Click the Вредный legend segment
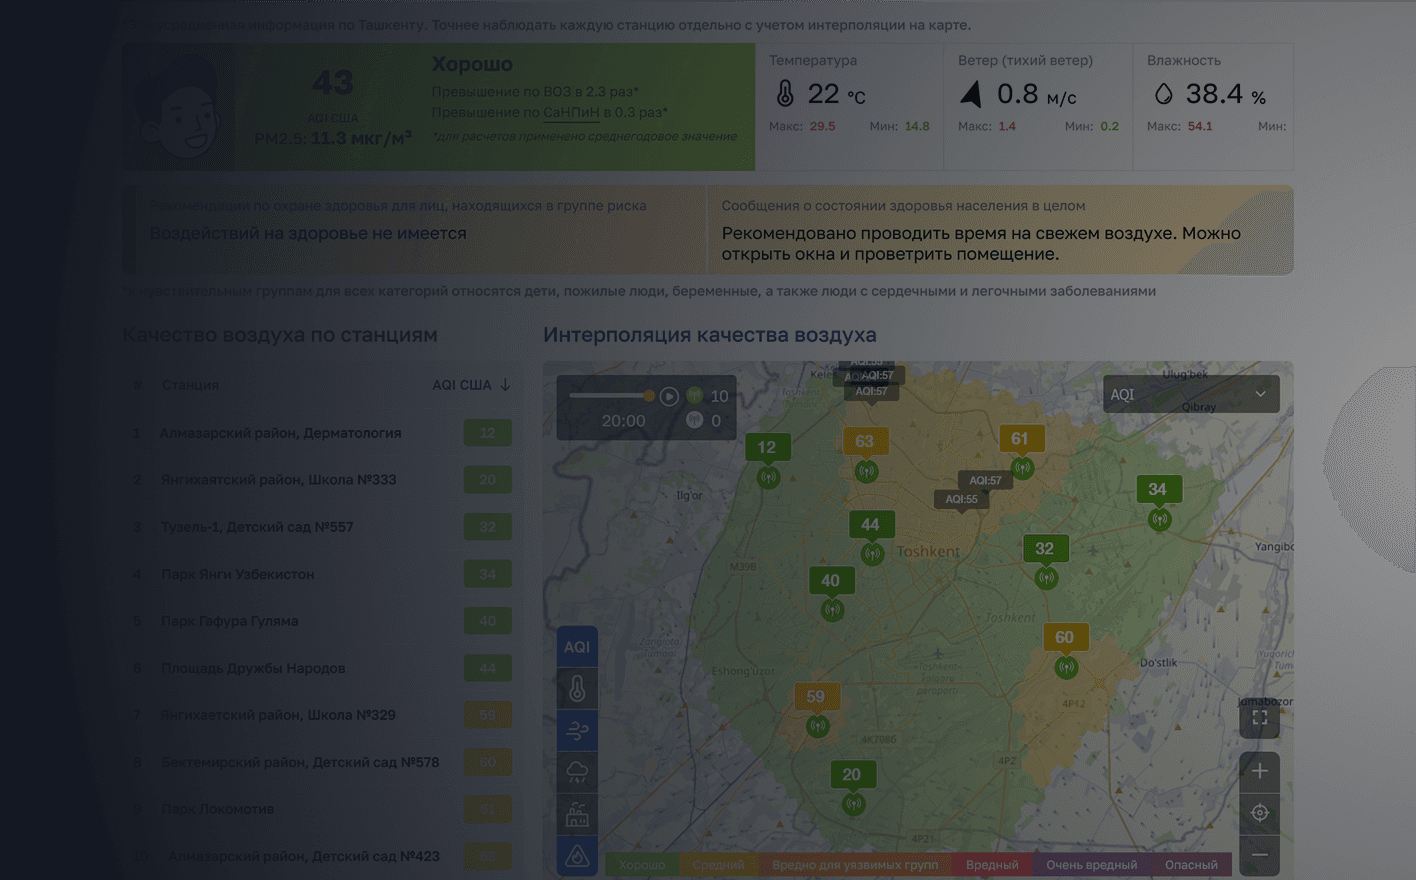 tap(993, 864)
